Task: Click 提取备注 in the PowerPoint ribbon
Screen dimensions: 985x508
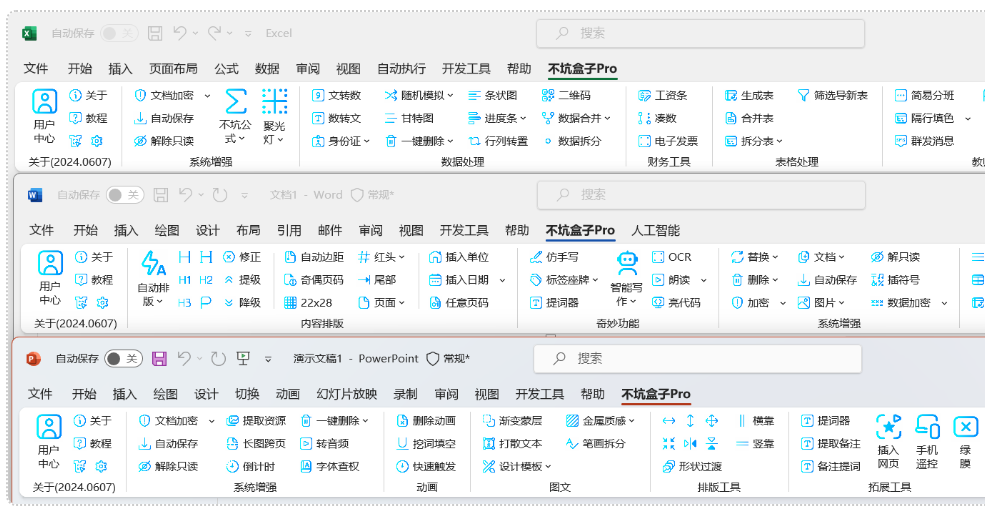Action: (830, 443)
